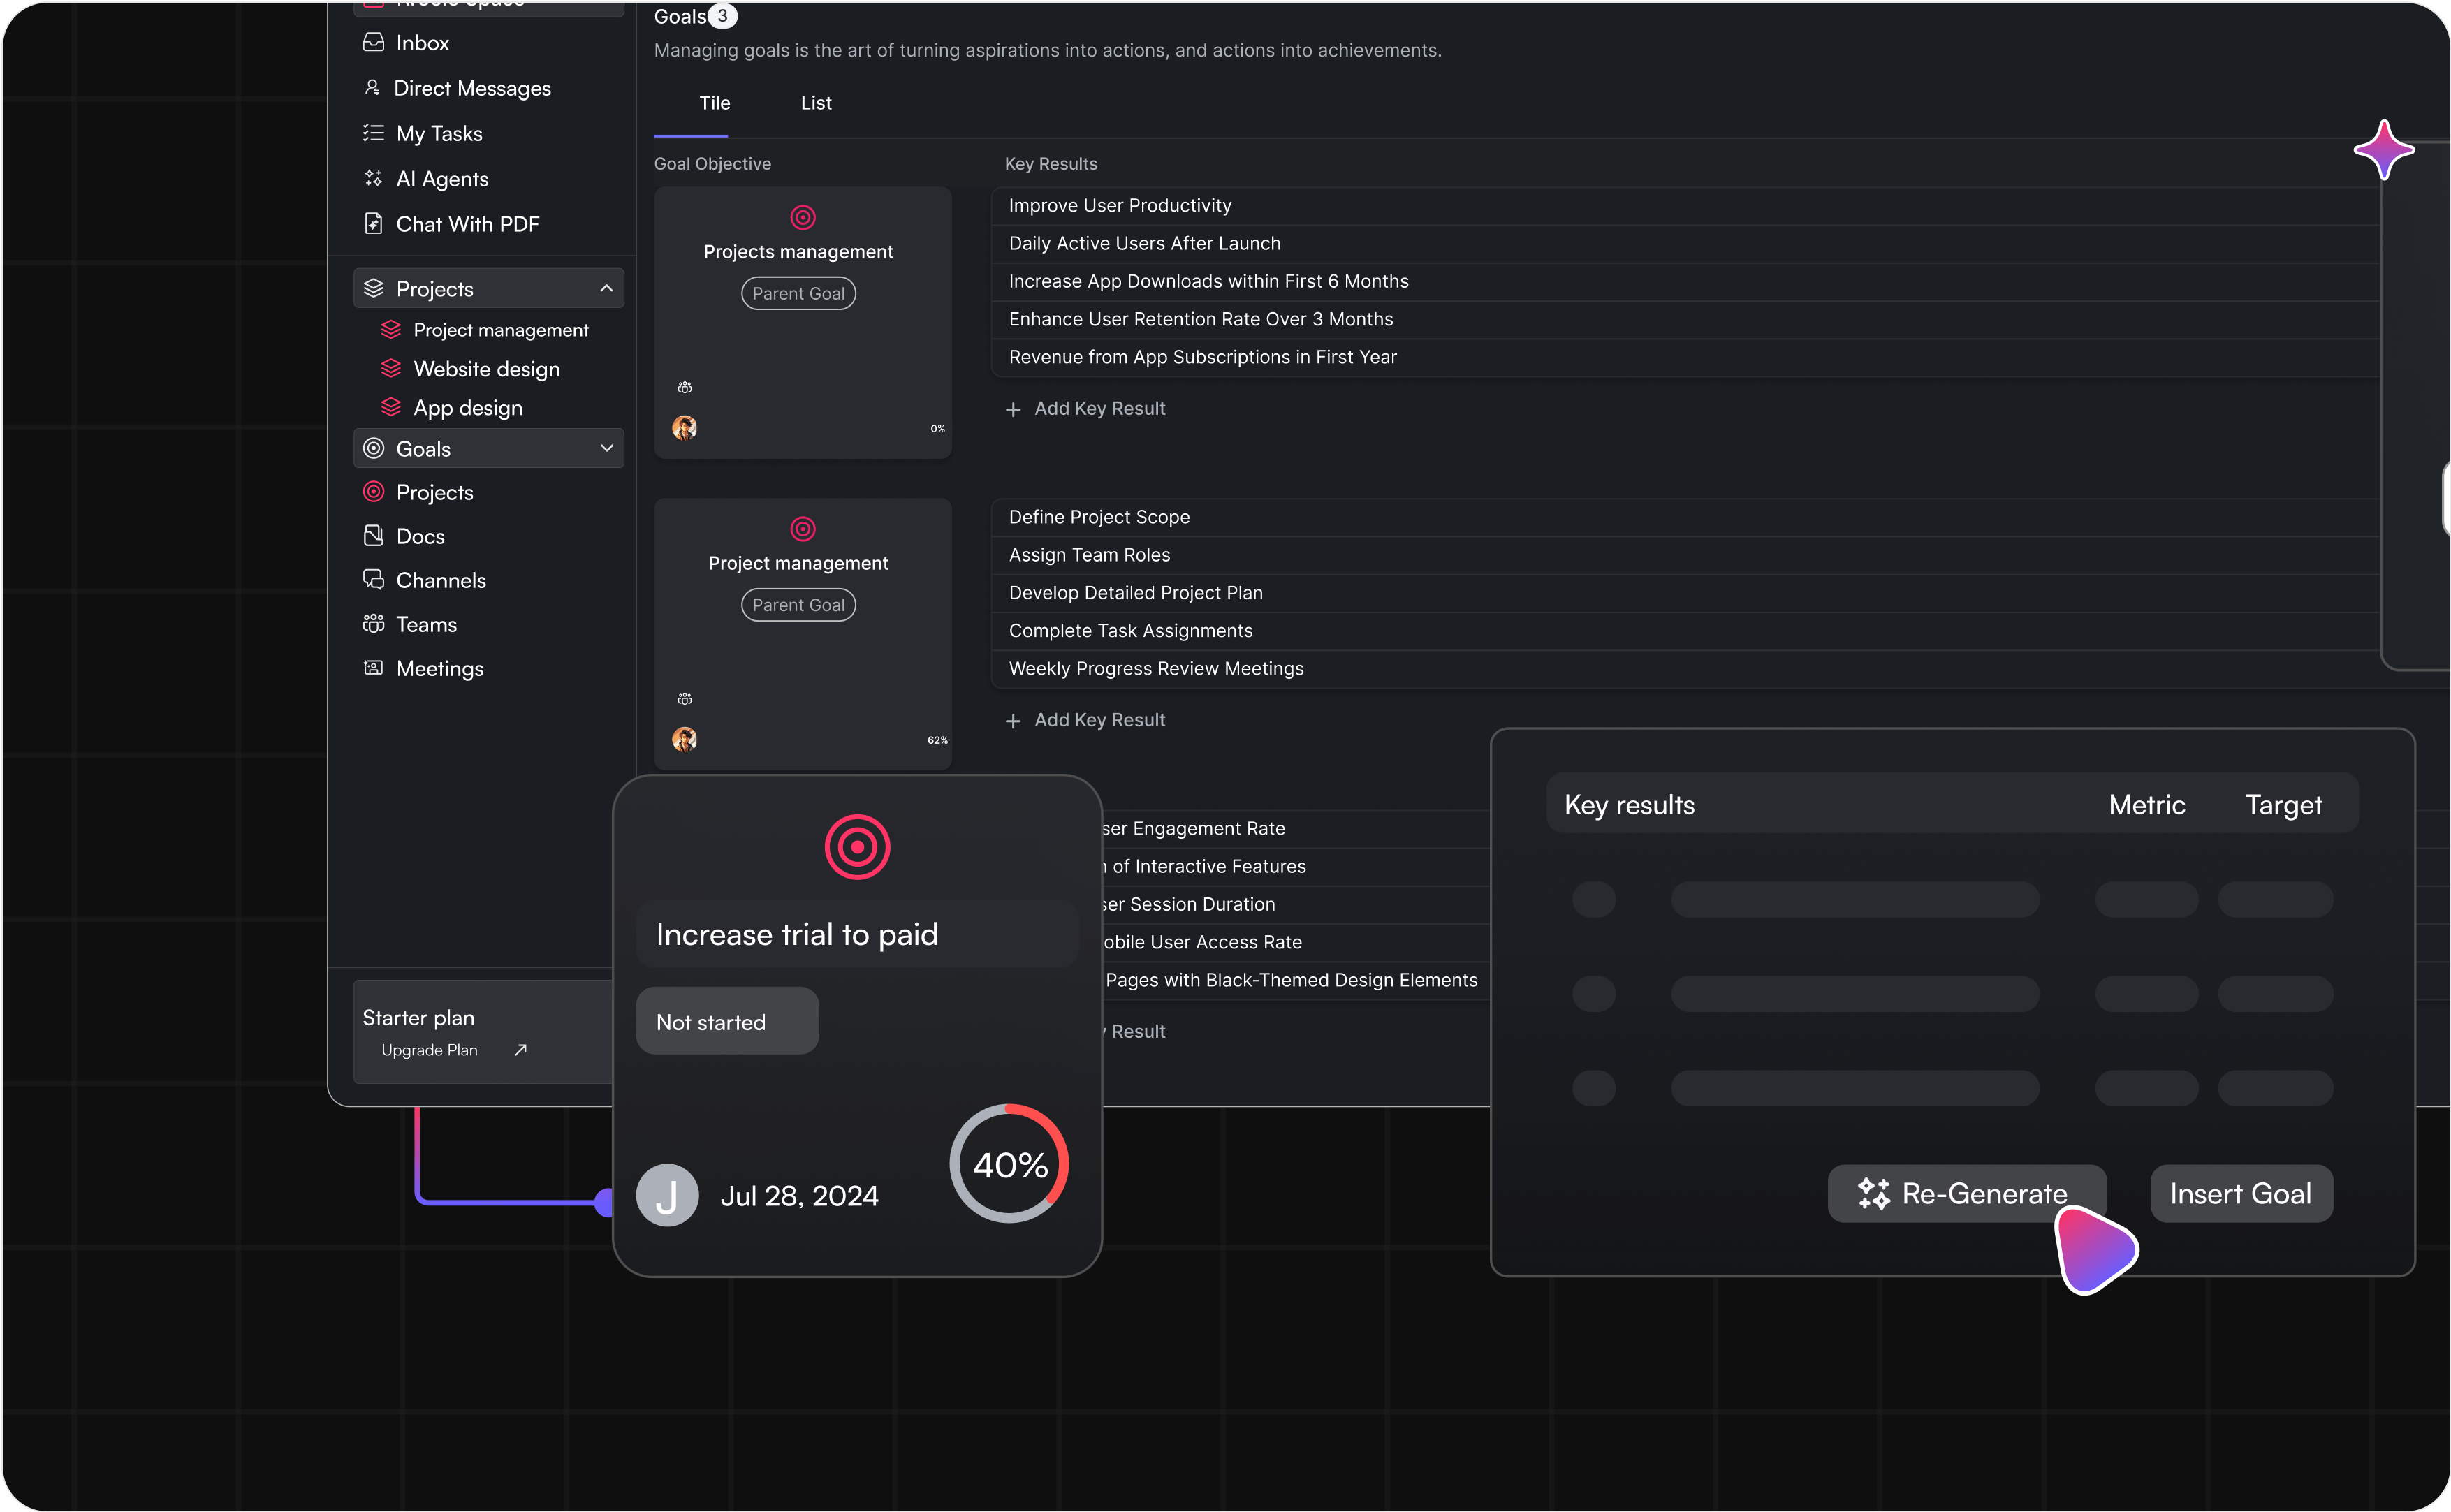Open Teams via its people icon
Screen dimensions: 2451x1512
tap(373, 624)
